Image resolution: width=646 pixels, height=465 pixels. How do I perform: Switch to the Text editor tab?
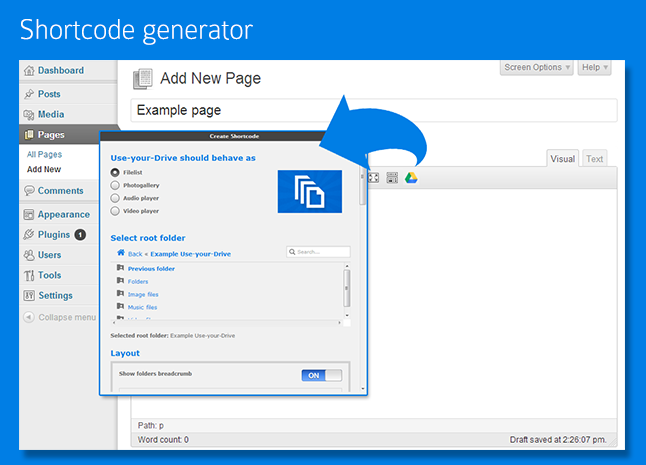pyautogui.click(x=595, y=159)
